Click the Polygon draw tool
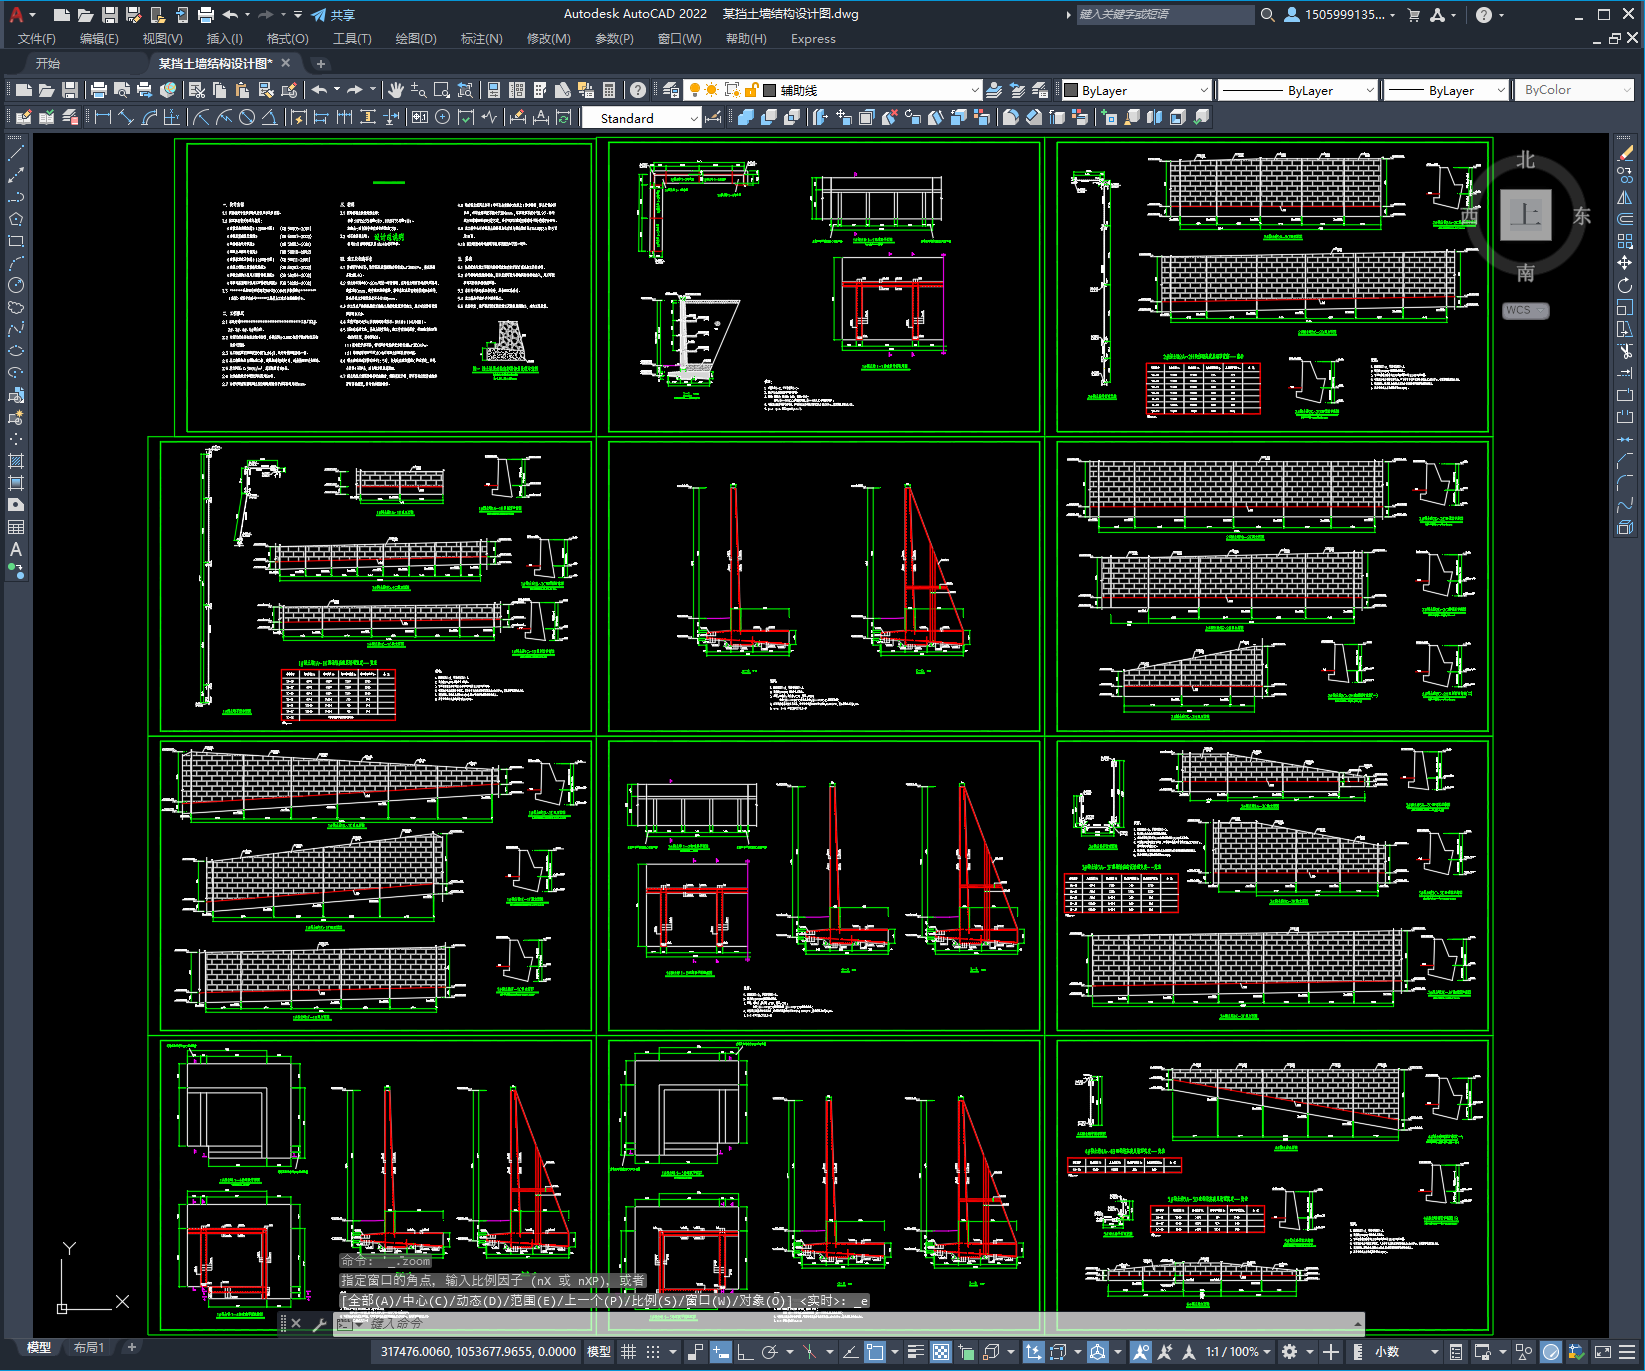 [16, 219]
